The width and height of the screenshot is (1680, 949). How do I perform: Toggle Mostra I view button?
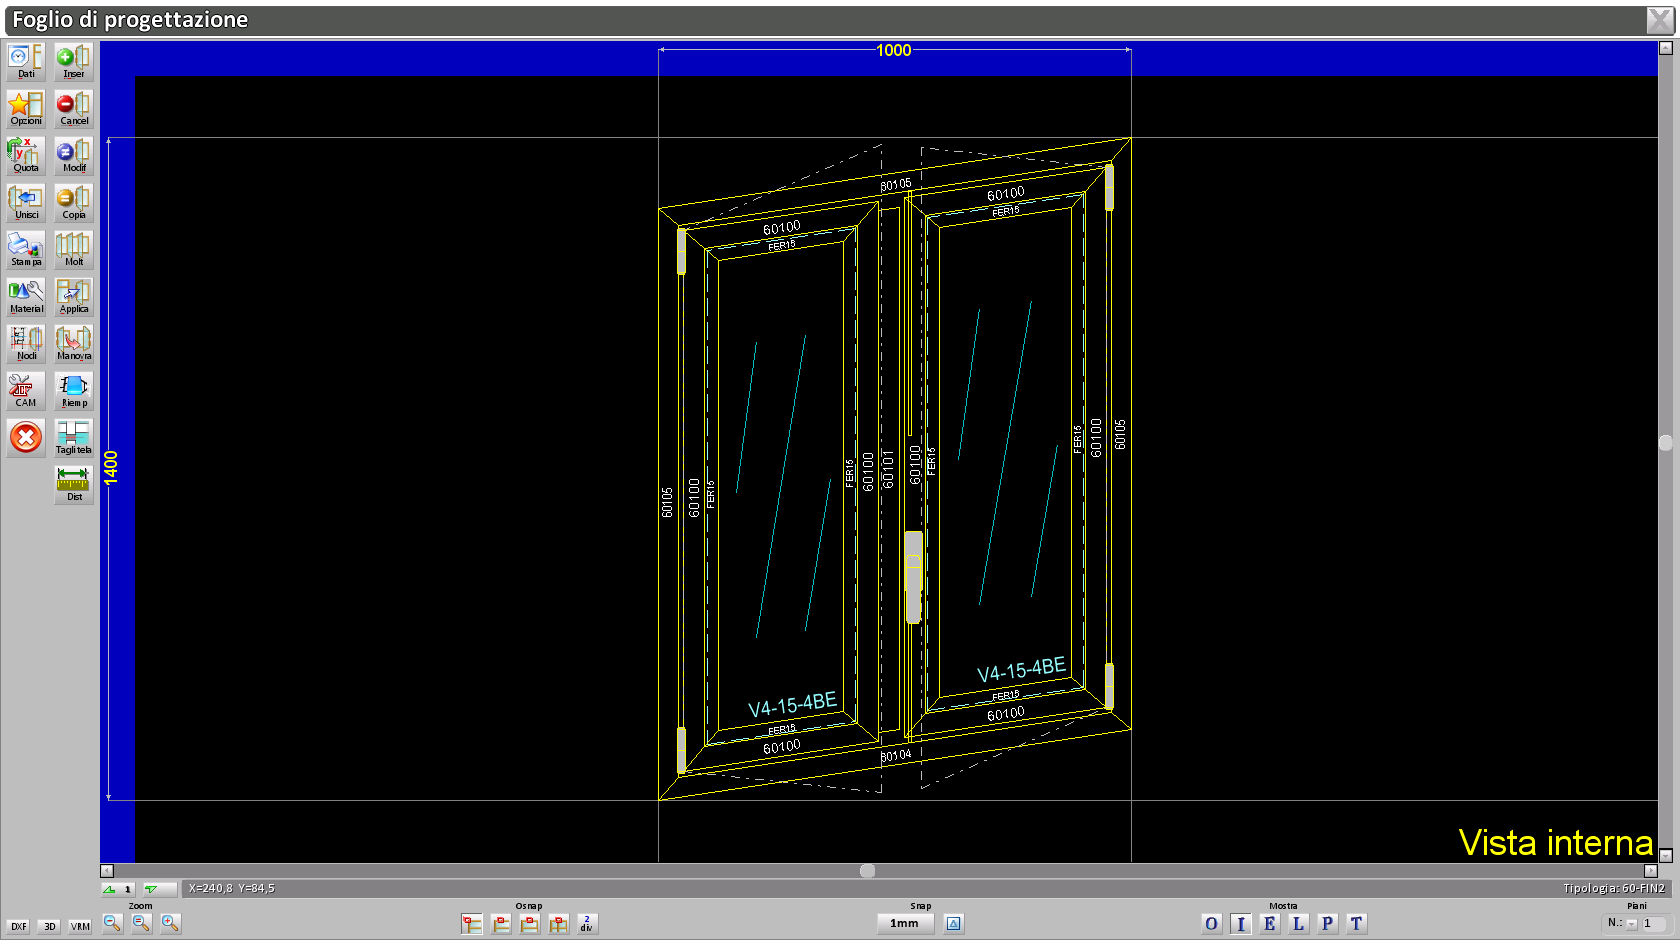coord(1241,924)
